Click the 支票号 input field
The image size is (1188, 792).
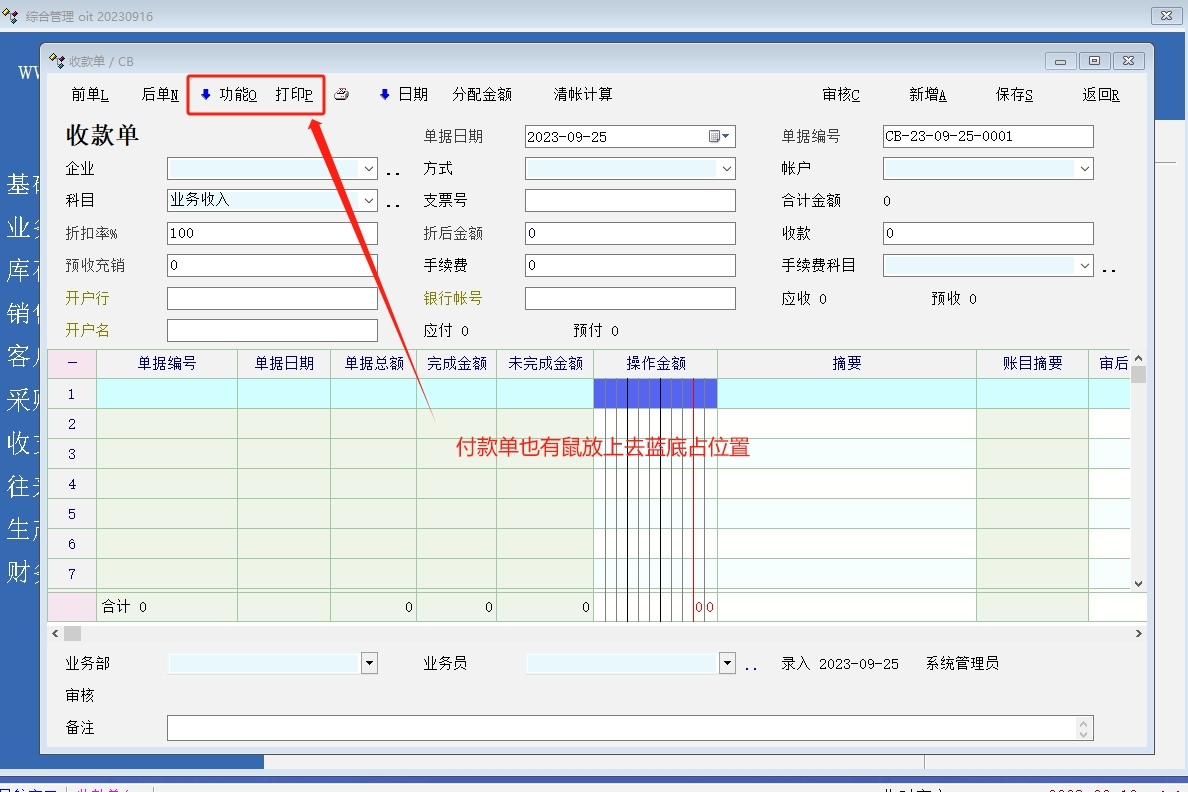(630, 201)
